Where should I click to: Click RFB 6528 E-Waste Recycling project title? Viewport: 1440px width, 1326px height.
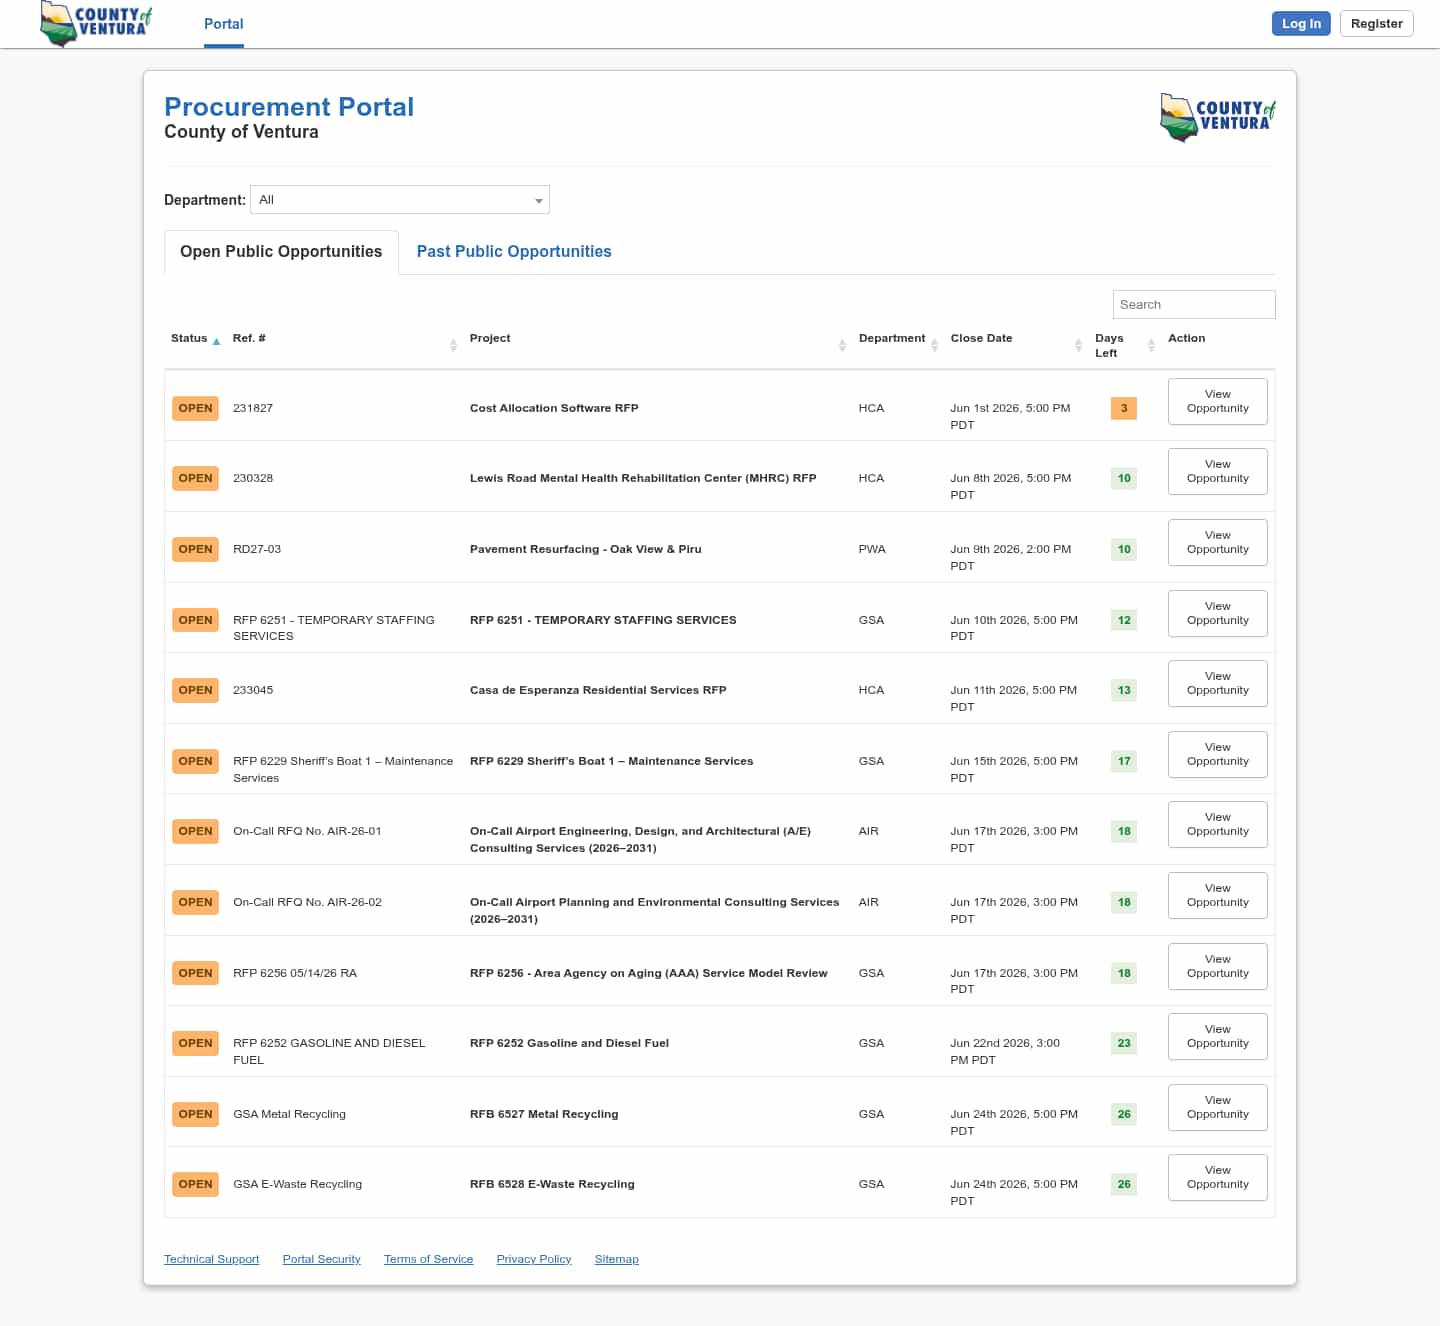(x=552, y=1184)
